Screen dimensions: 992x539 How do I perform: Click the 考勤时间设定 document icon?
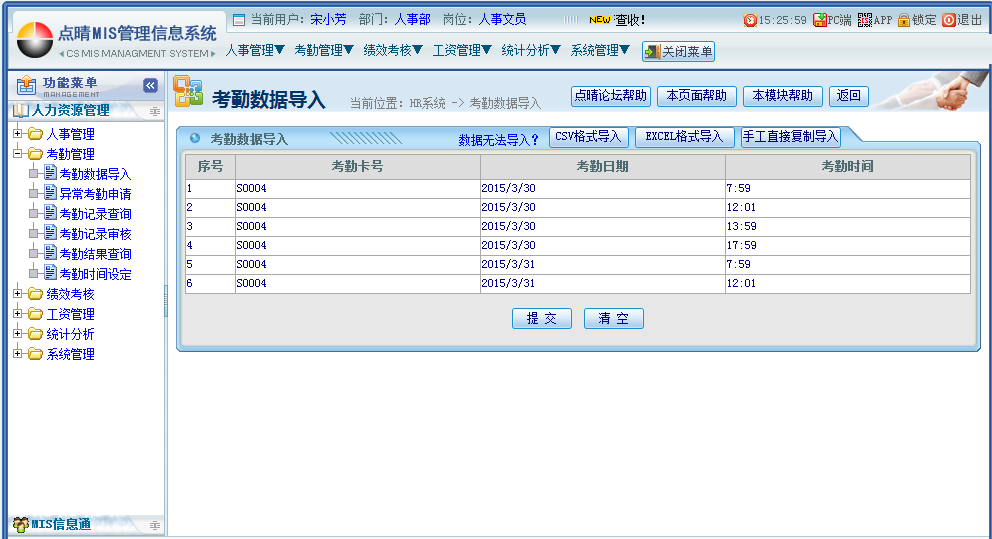tap(51, 273)
